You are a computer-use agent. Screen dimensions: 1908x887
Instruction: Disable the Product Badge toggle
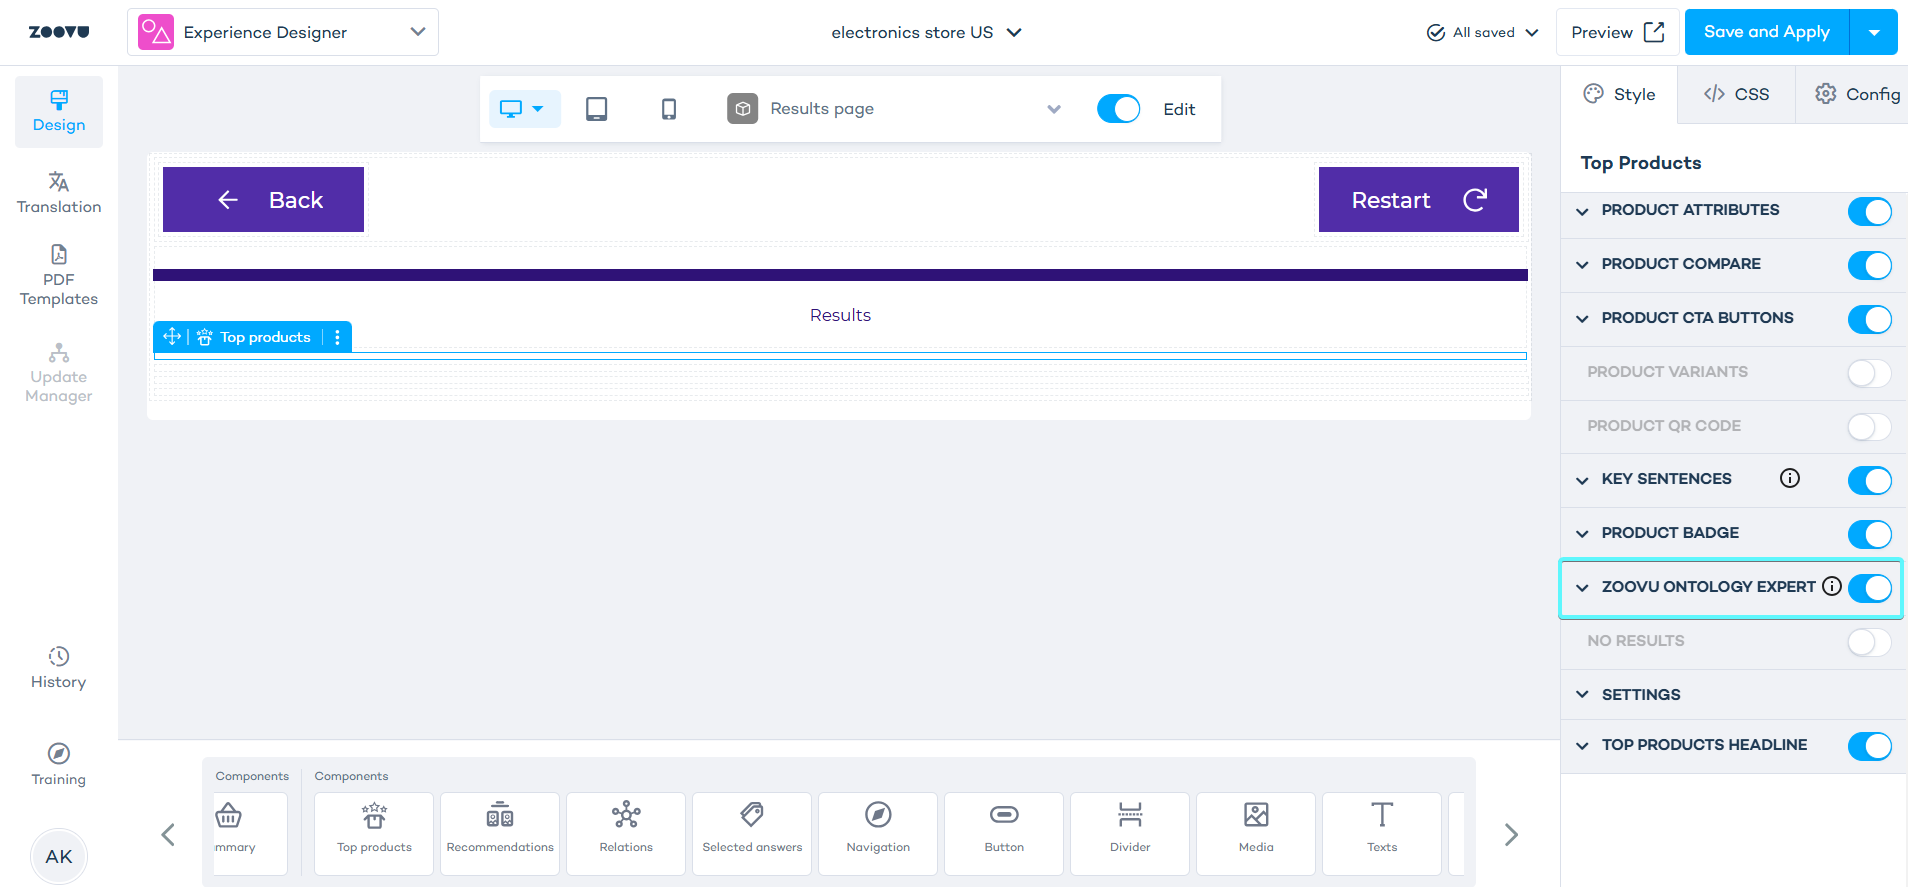point(1868,534)
